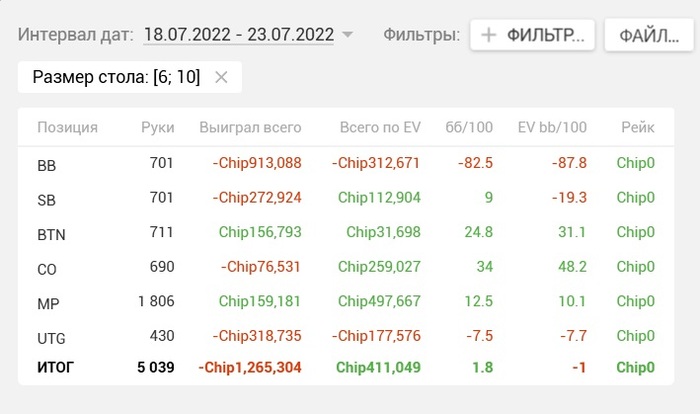Sort by Всего по EV column

click(380, 128)
